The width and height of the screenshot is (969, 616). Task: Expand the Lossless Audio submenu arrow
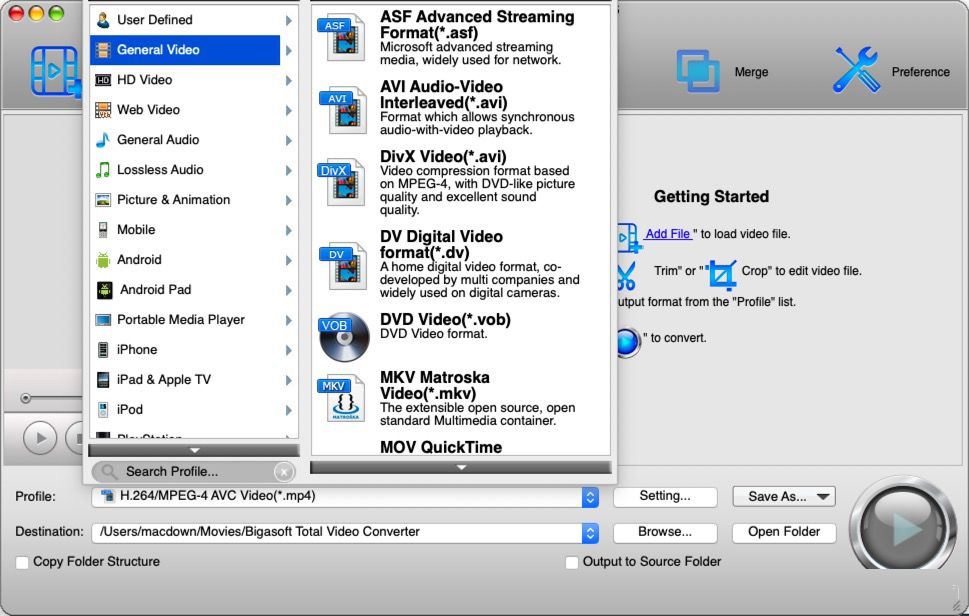tap(289, 171)
